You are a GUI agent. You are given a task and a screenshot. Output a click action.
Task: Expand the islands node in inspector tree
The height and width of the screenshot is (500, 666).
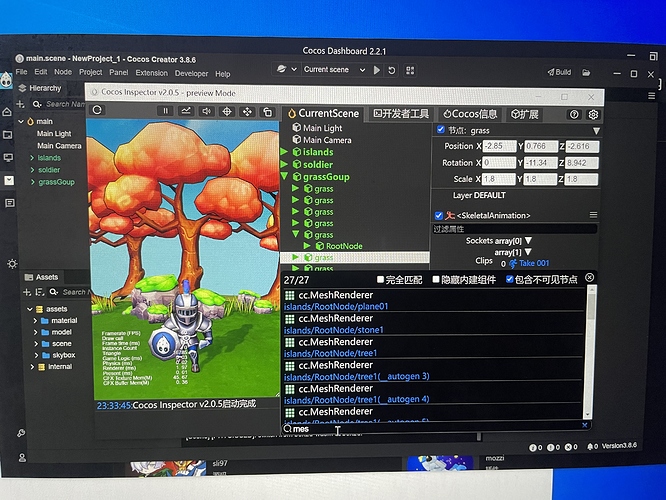coord(284,152)
